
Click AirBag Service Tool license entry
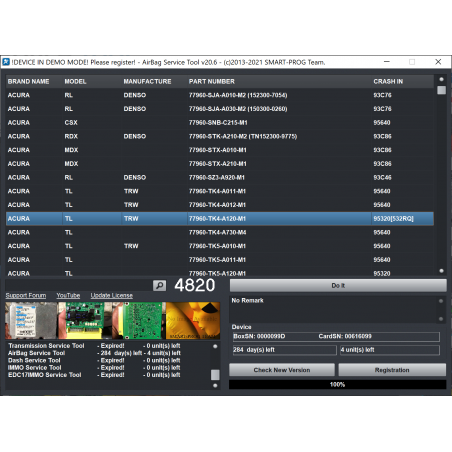click(94, 353)
